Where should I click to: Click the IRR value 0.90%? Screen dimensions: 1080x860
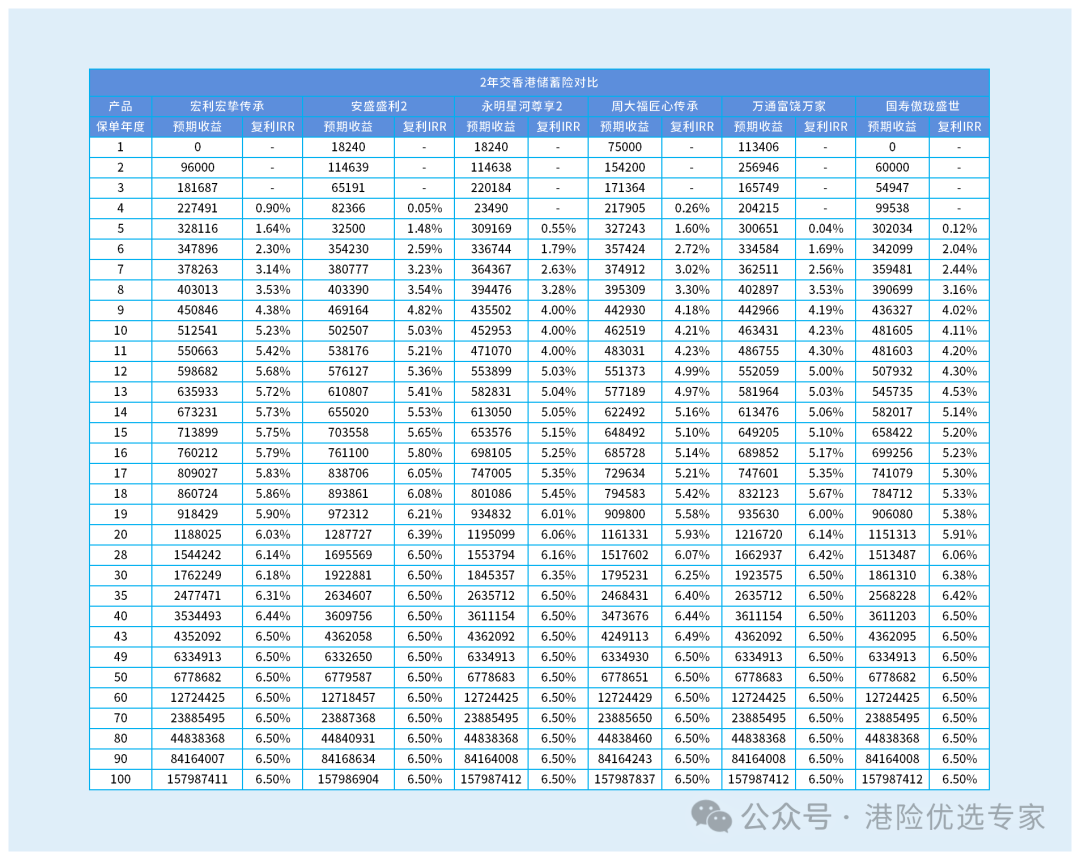pos(273,208)
